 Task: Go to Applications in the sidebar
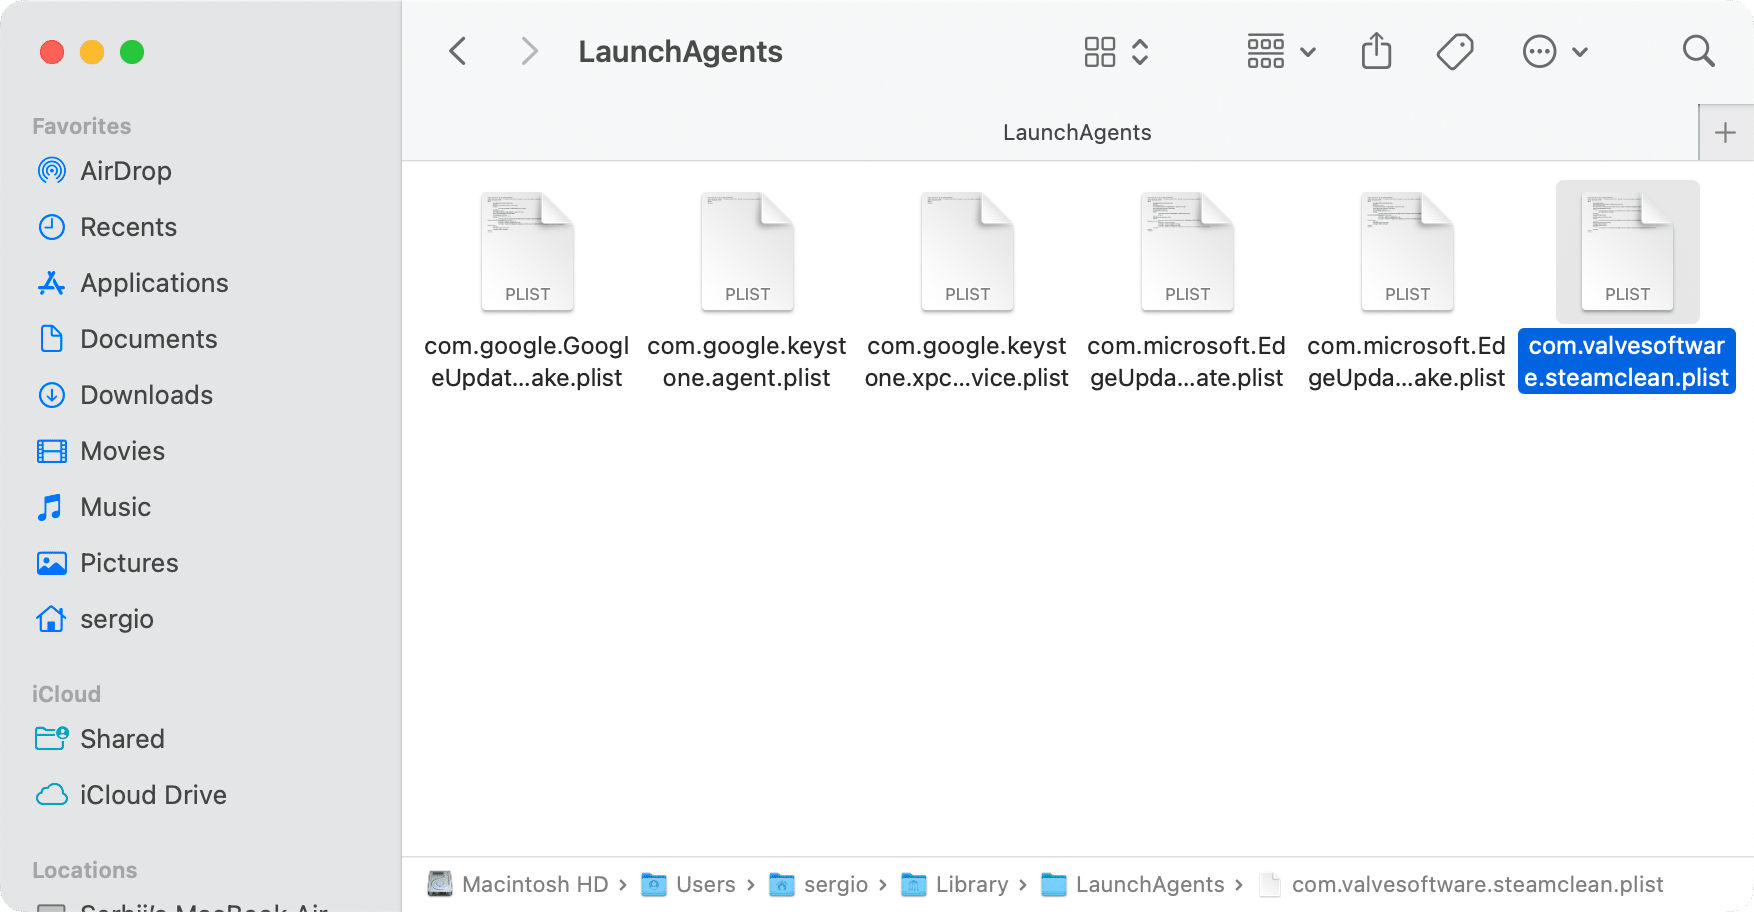[x=153, y=283]
